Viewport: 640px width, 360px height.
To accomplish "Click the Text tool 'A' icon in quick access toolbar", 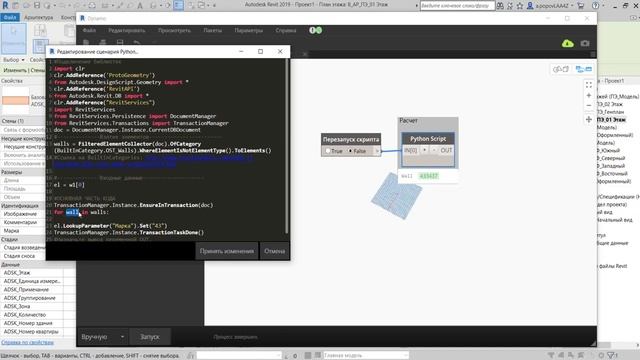I will pyautogui.click(x=140, y=6).
